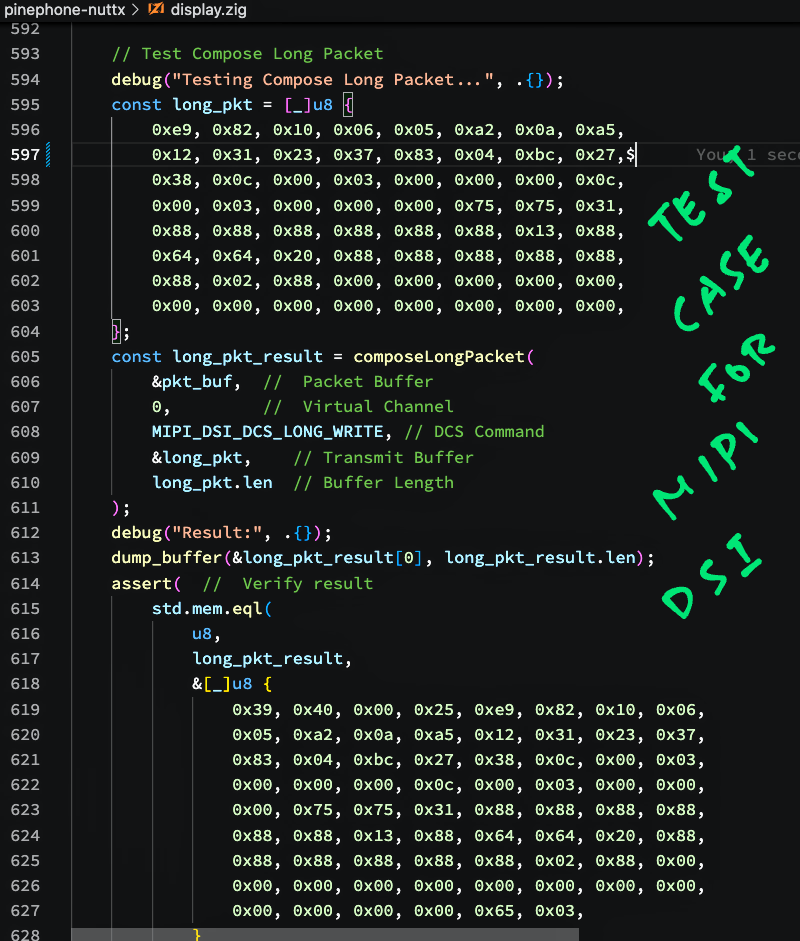Click the MIPI_DSI_DCS_LONG_WRITE constant
800x941 pixels.
coord(267,432)
